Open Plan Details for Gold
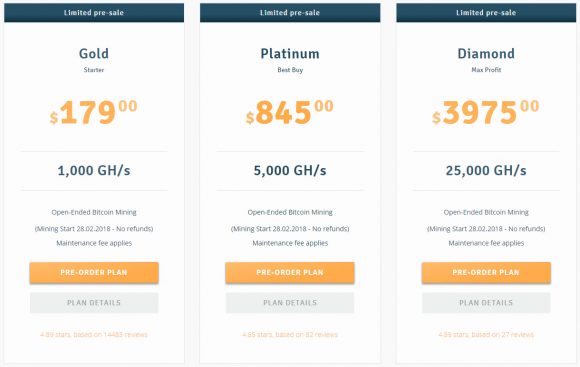580x367 pixels. pyautogui.click(x=94, y=303)
